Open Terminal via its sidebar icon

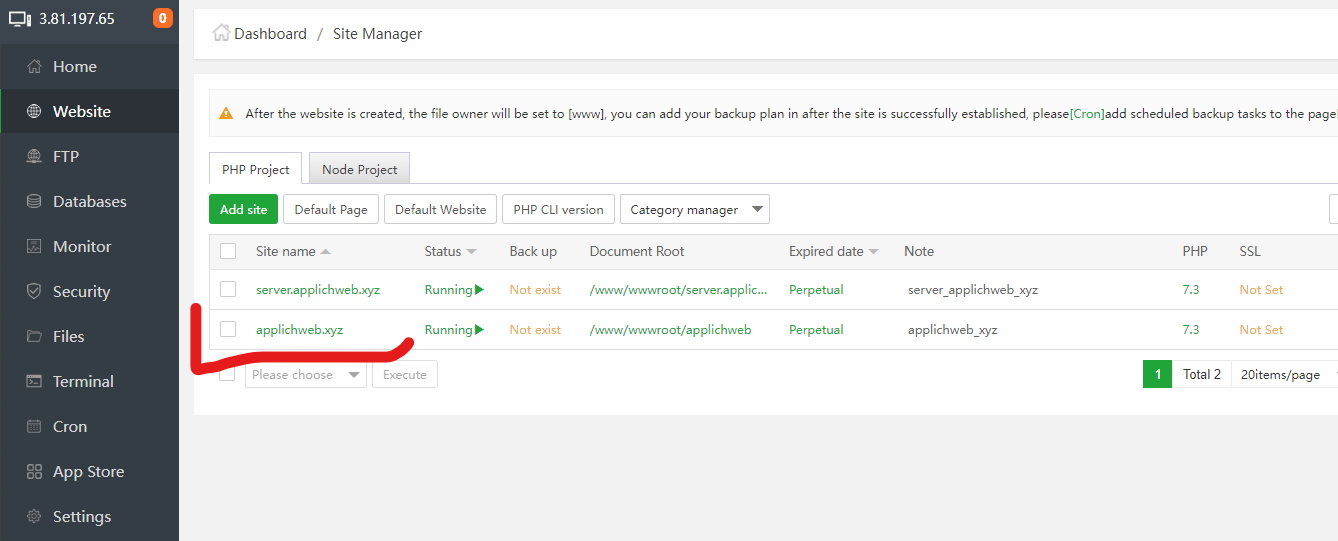click(x=34, y=382)
